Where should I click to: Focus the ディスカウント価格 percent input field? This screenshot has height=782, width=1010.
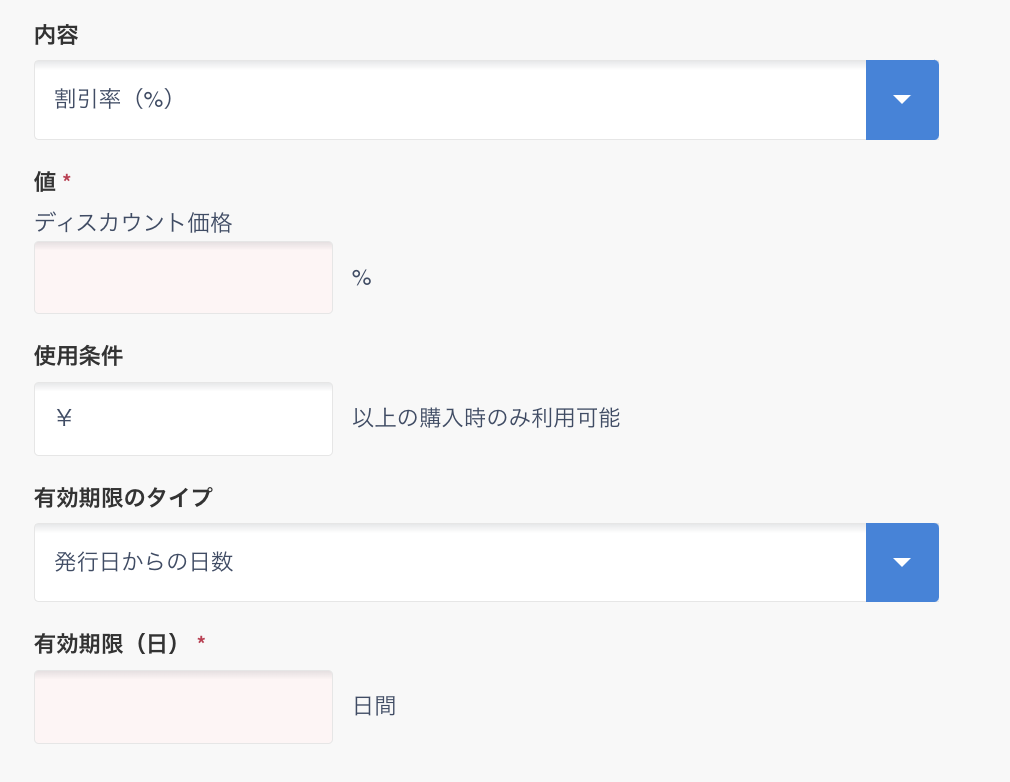pyautogui.click(x=183, y=278)
